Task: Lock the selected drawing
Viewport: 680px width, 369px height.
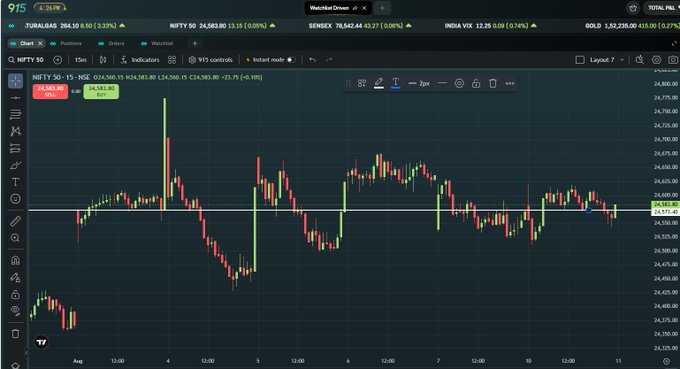Action: [x=476, y=83]
